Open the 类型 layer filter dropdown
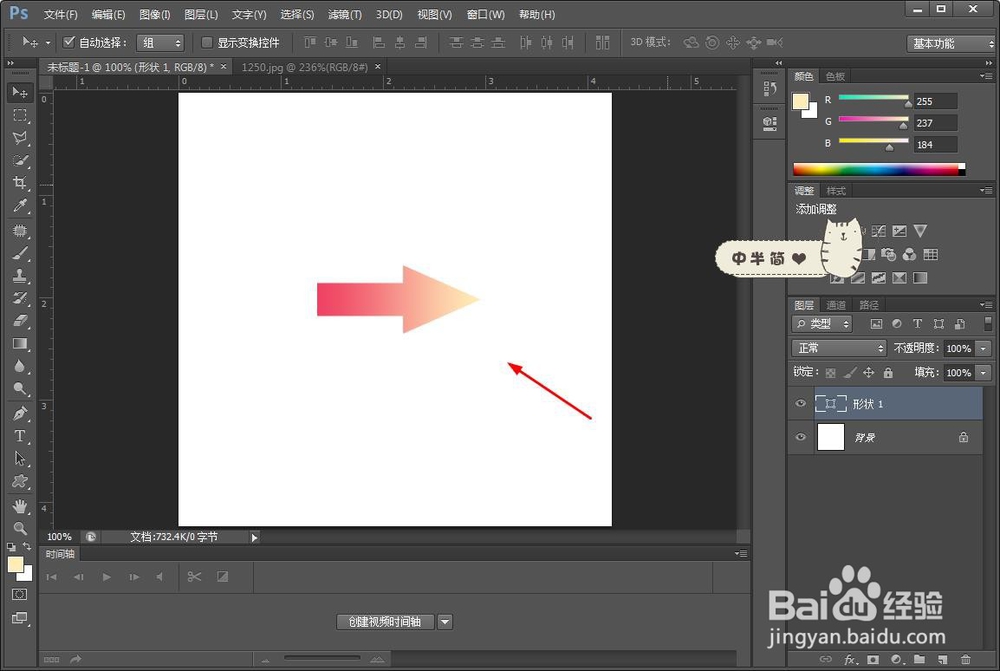 823,324
